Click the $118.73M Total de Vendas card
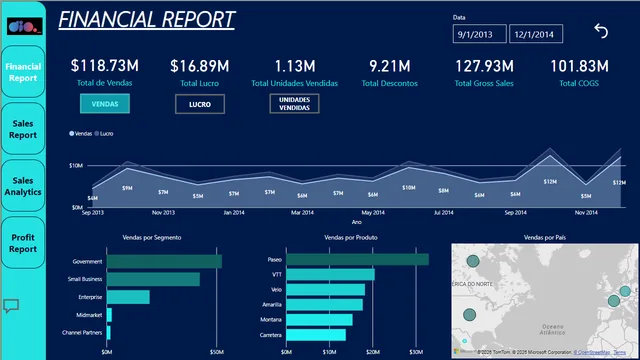The height and width of the screenshot is (360, 640). [105, 72]
